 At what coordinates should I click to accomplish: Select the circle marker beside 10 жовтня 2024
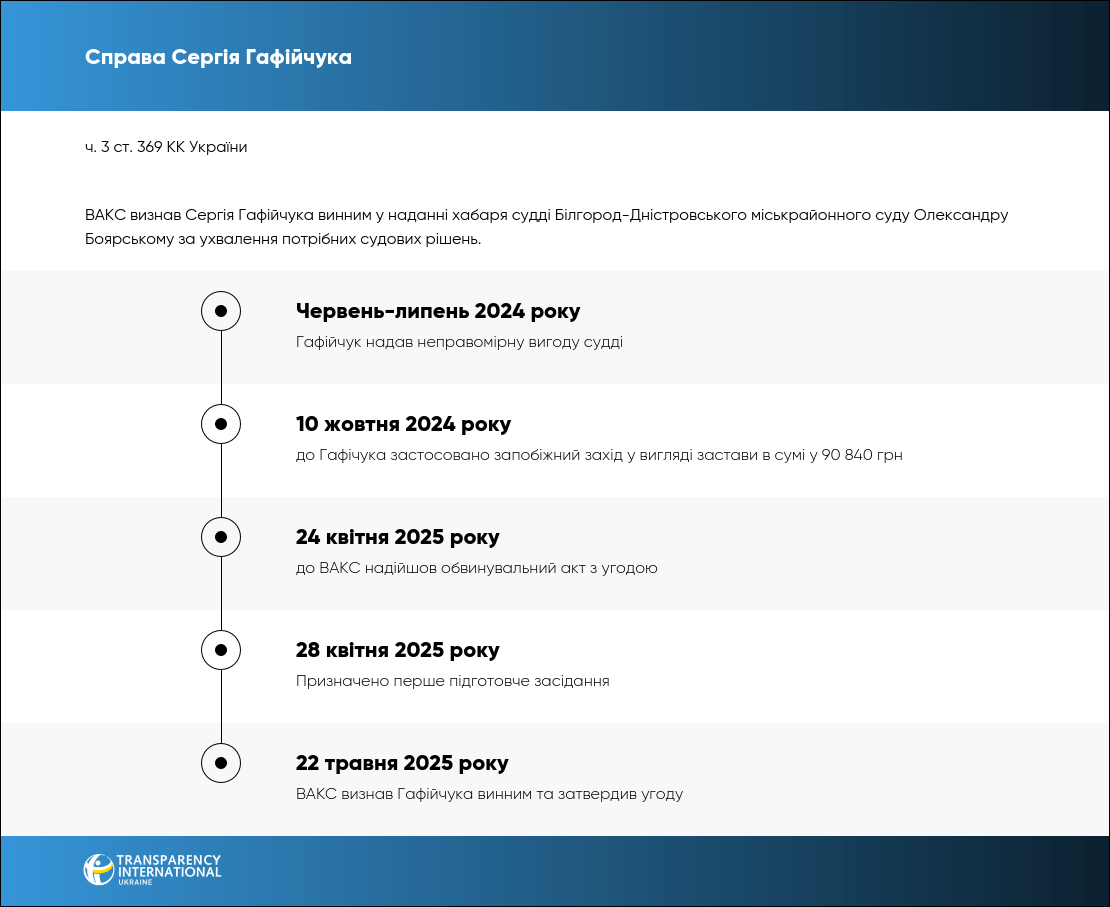click(221, 424)
